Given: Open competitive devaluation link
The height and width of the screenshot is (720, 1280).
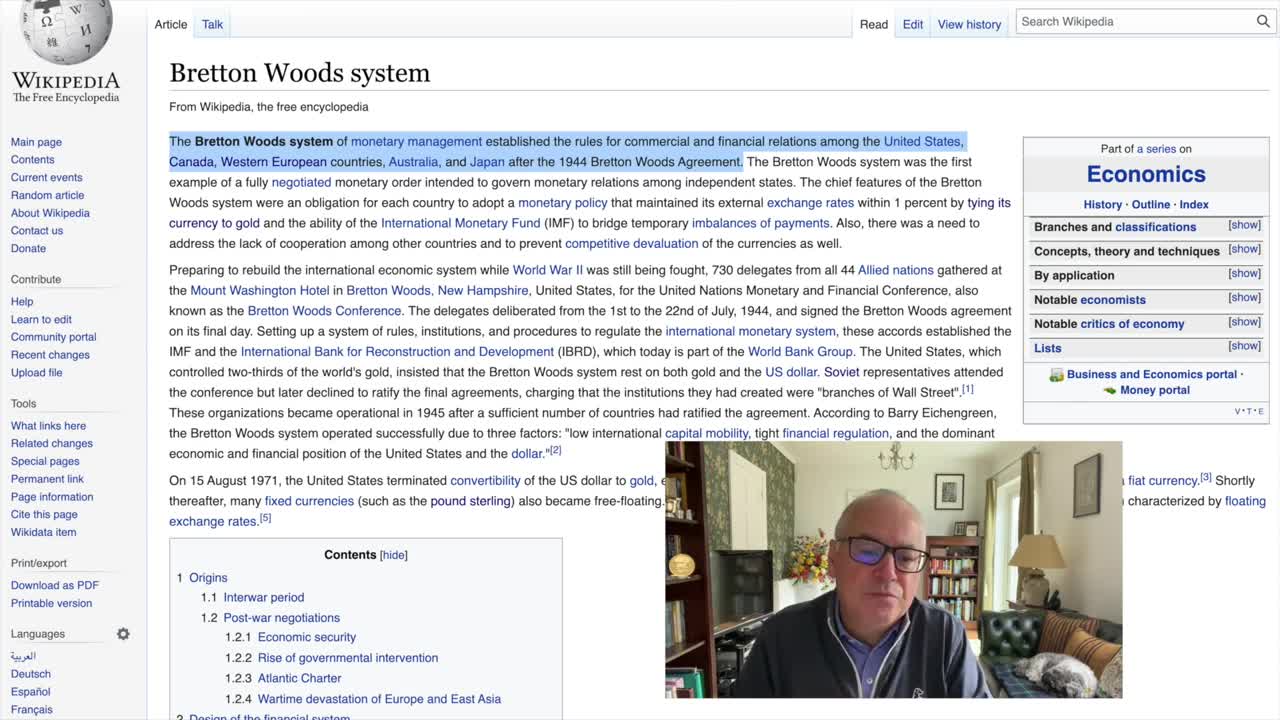Looking at the screenshot, I should point(632,243).
